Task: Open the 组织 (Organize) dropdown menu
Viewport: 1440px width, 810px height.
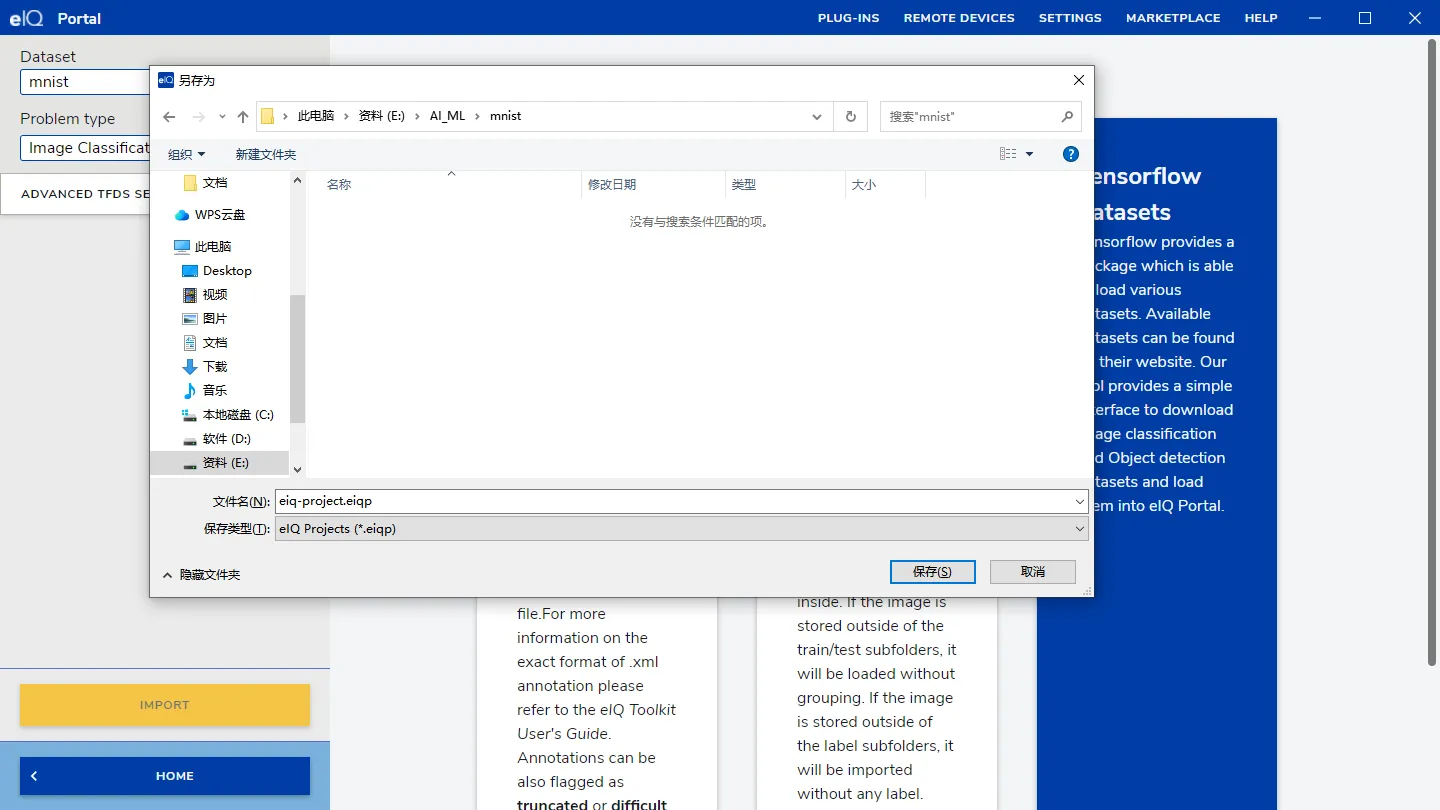Action: (x=186, y=154)
